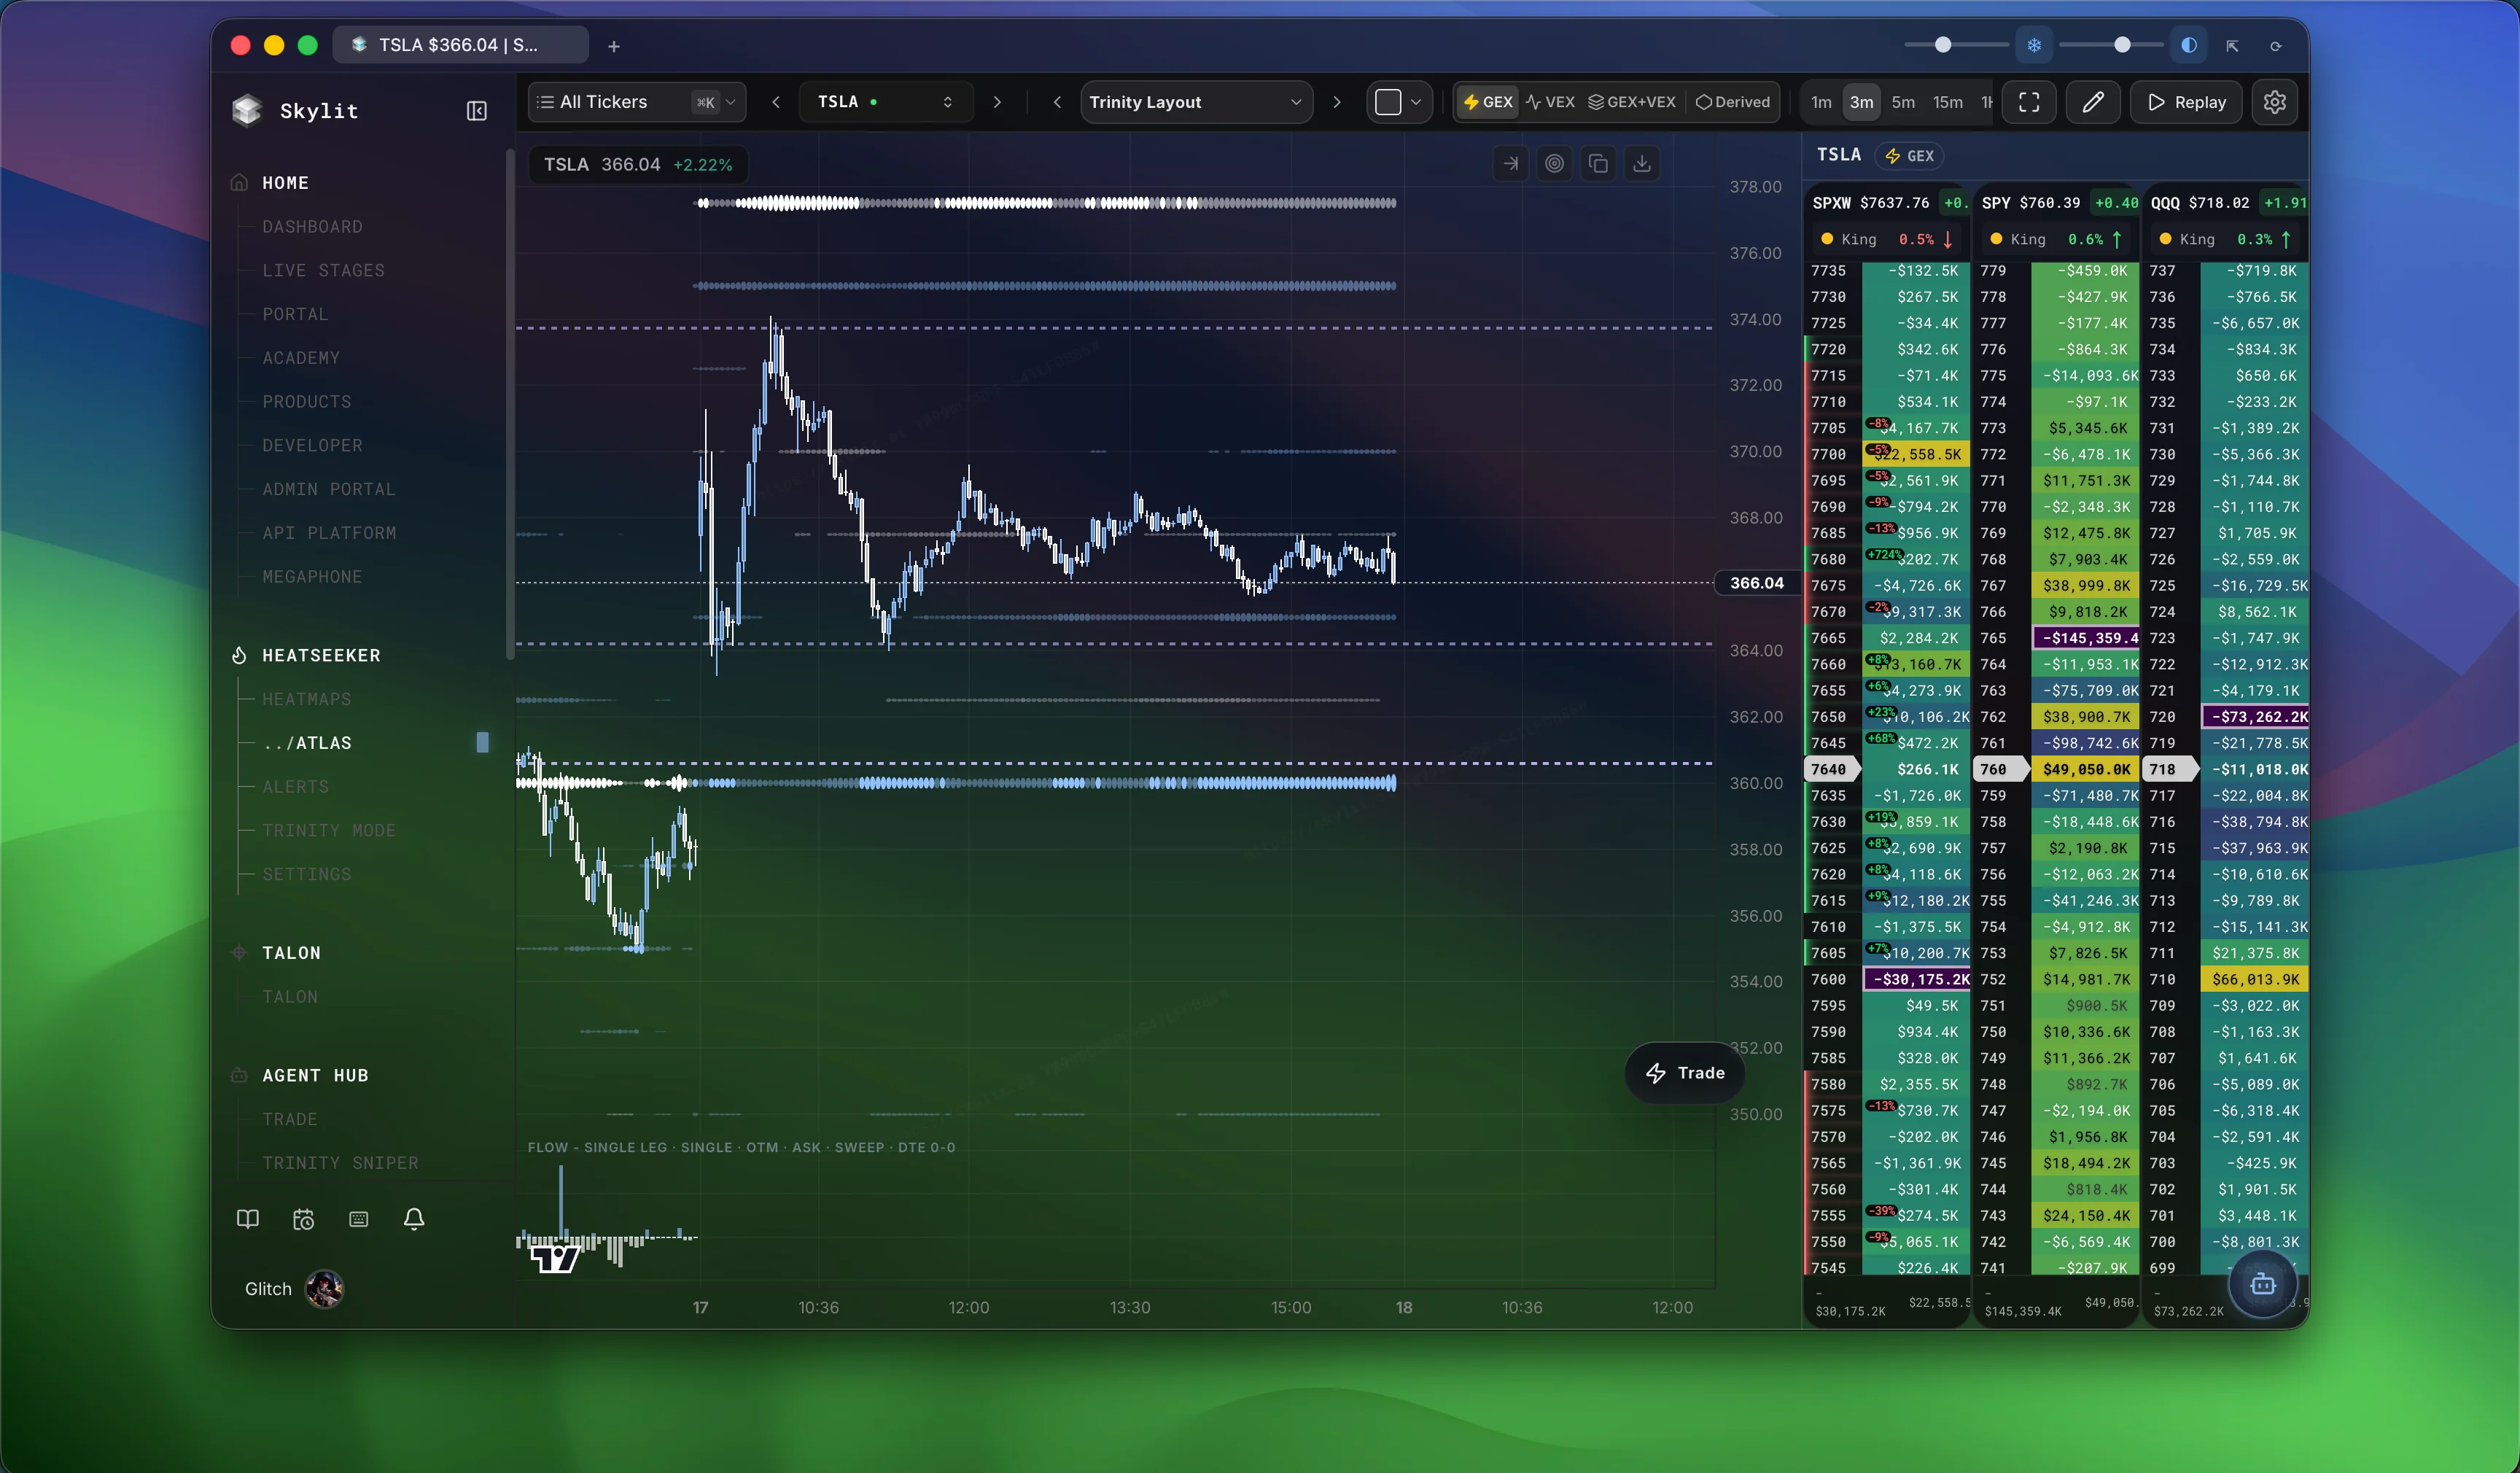Screen dimensions: 2520x1473
Task: Open TRINITY SNIPER in sidebar
Action: click(x=340, y=1162)
